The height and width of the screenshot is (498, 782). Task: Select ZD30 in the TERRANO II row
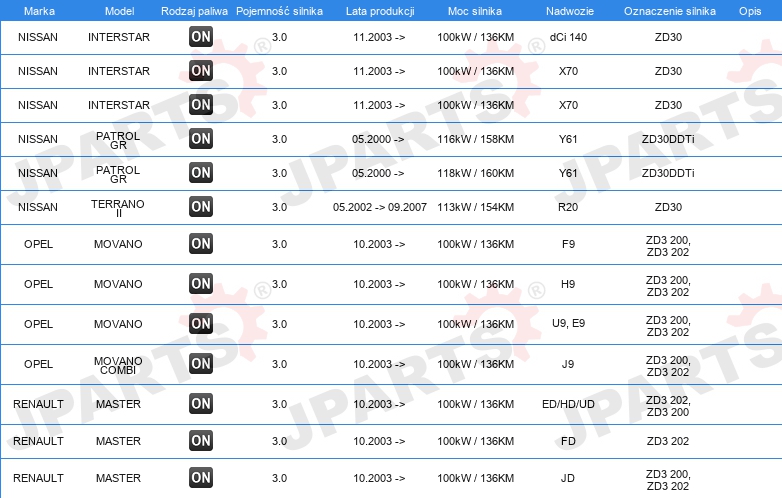click(x=668, y=207)
